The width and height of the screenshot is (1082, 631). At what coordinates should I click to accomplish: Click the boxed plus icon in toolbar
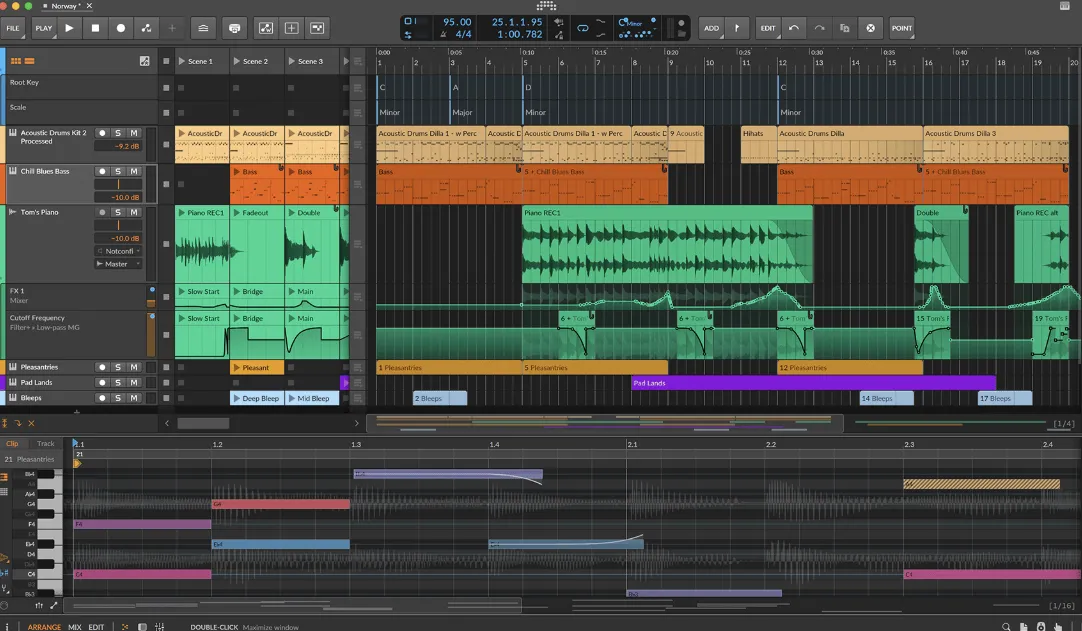(x=291, y=28)
